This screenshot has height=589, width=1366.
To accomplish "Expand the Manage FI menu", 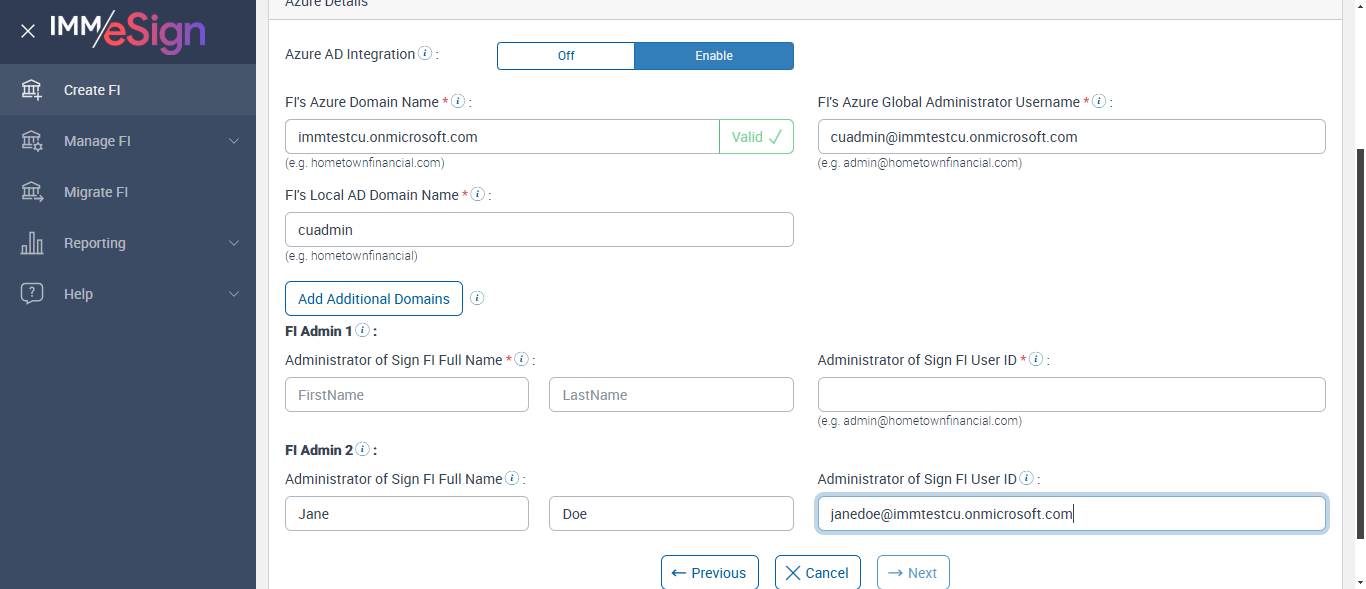I will pyautogui.click(x=234, y=141).
